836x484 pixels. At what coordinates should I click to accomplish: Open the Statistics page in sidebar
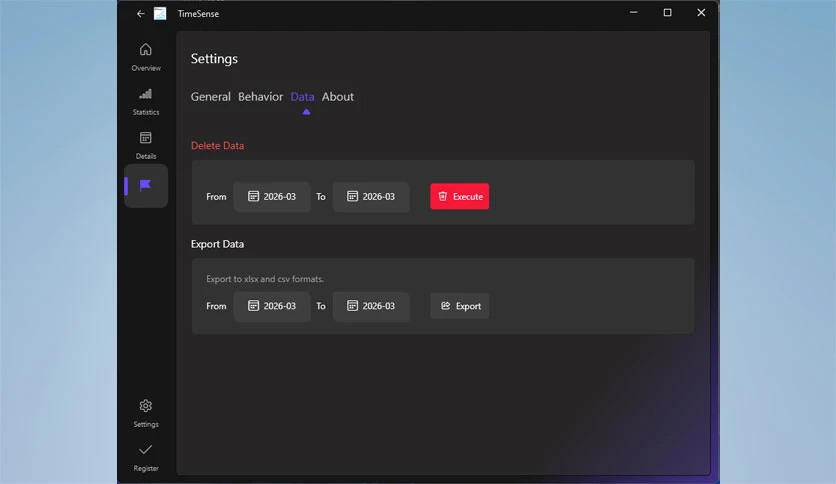tap(146, 101)
